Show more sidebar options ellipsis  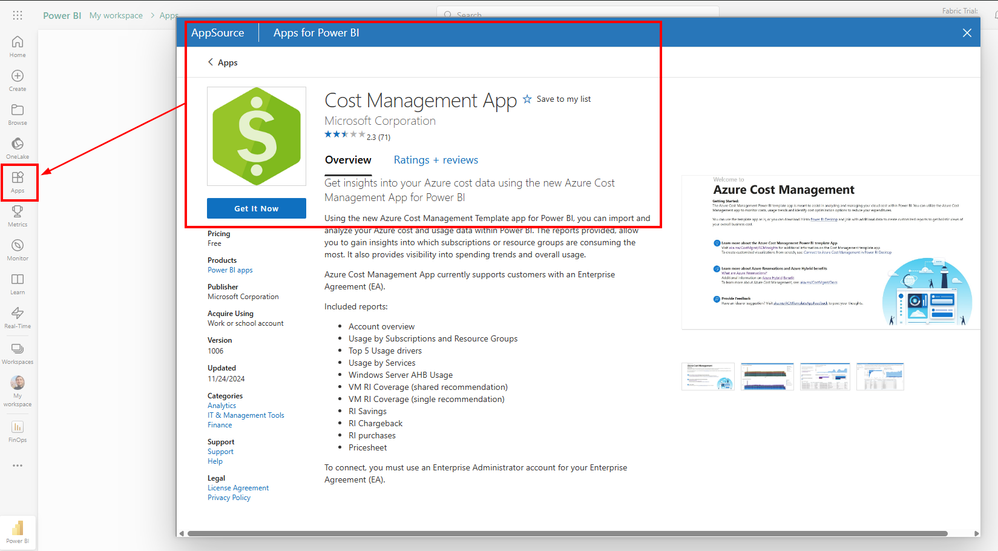17,465
